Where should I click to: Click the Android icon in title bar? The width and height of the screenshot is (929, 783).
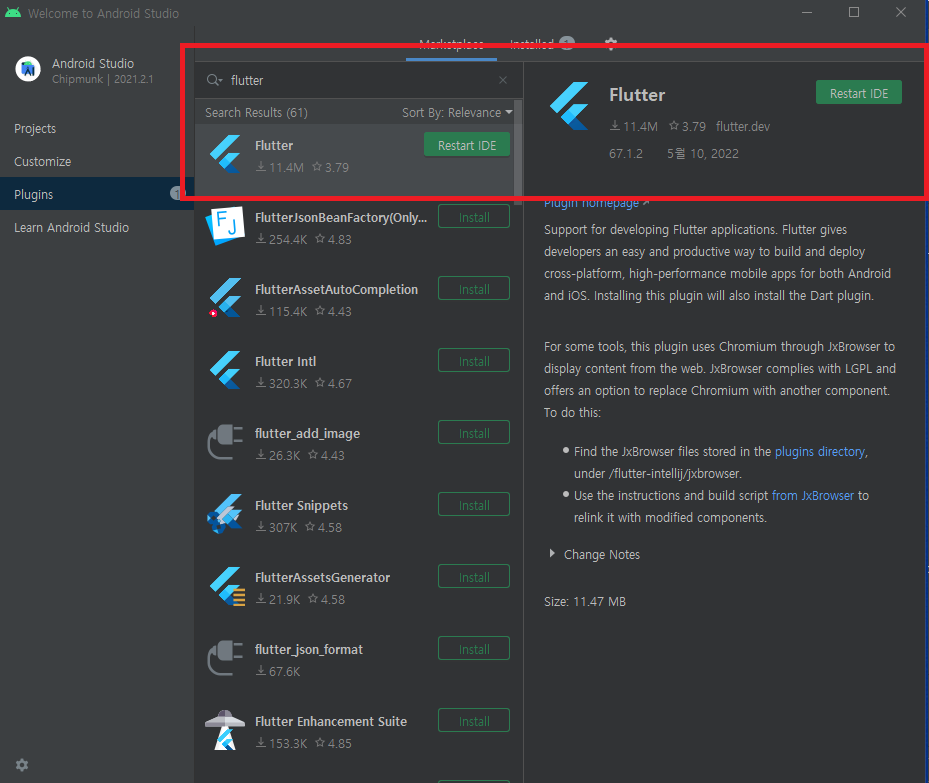pos(13,12)
